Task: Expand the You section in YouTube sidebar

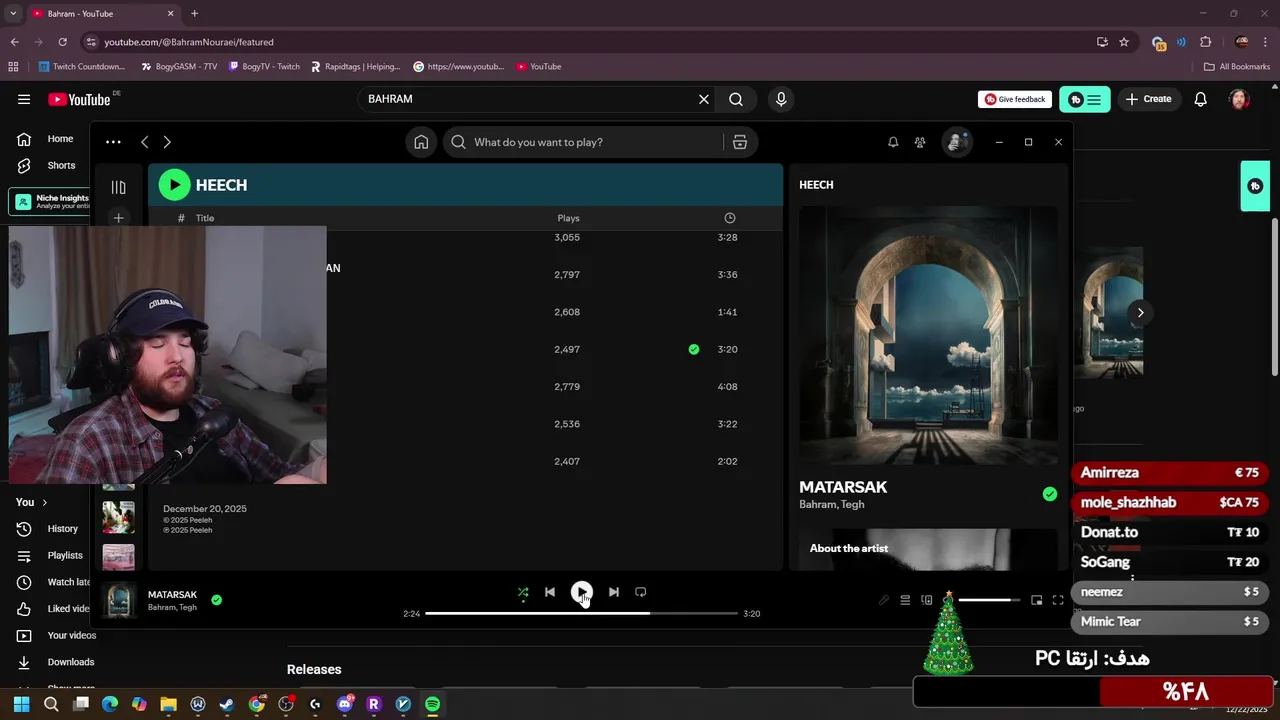Action: tap(32, 502)
